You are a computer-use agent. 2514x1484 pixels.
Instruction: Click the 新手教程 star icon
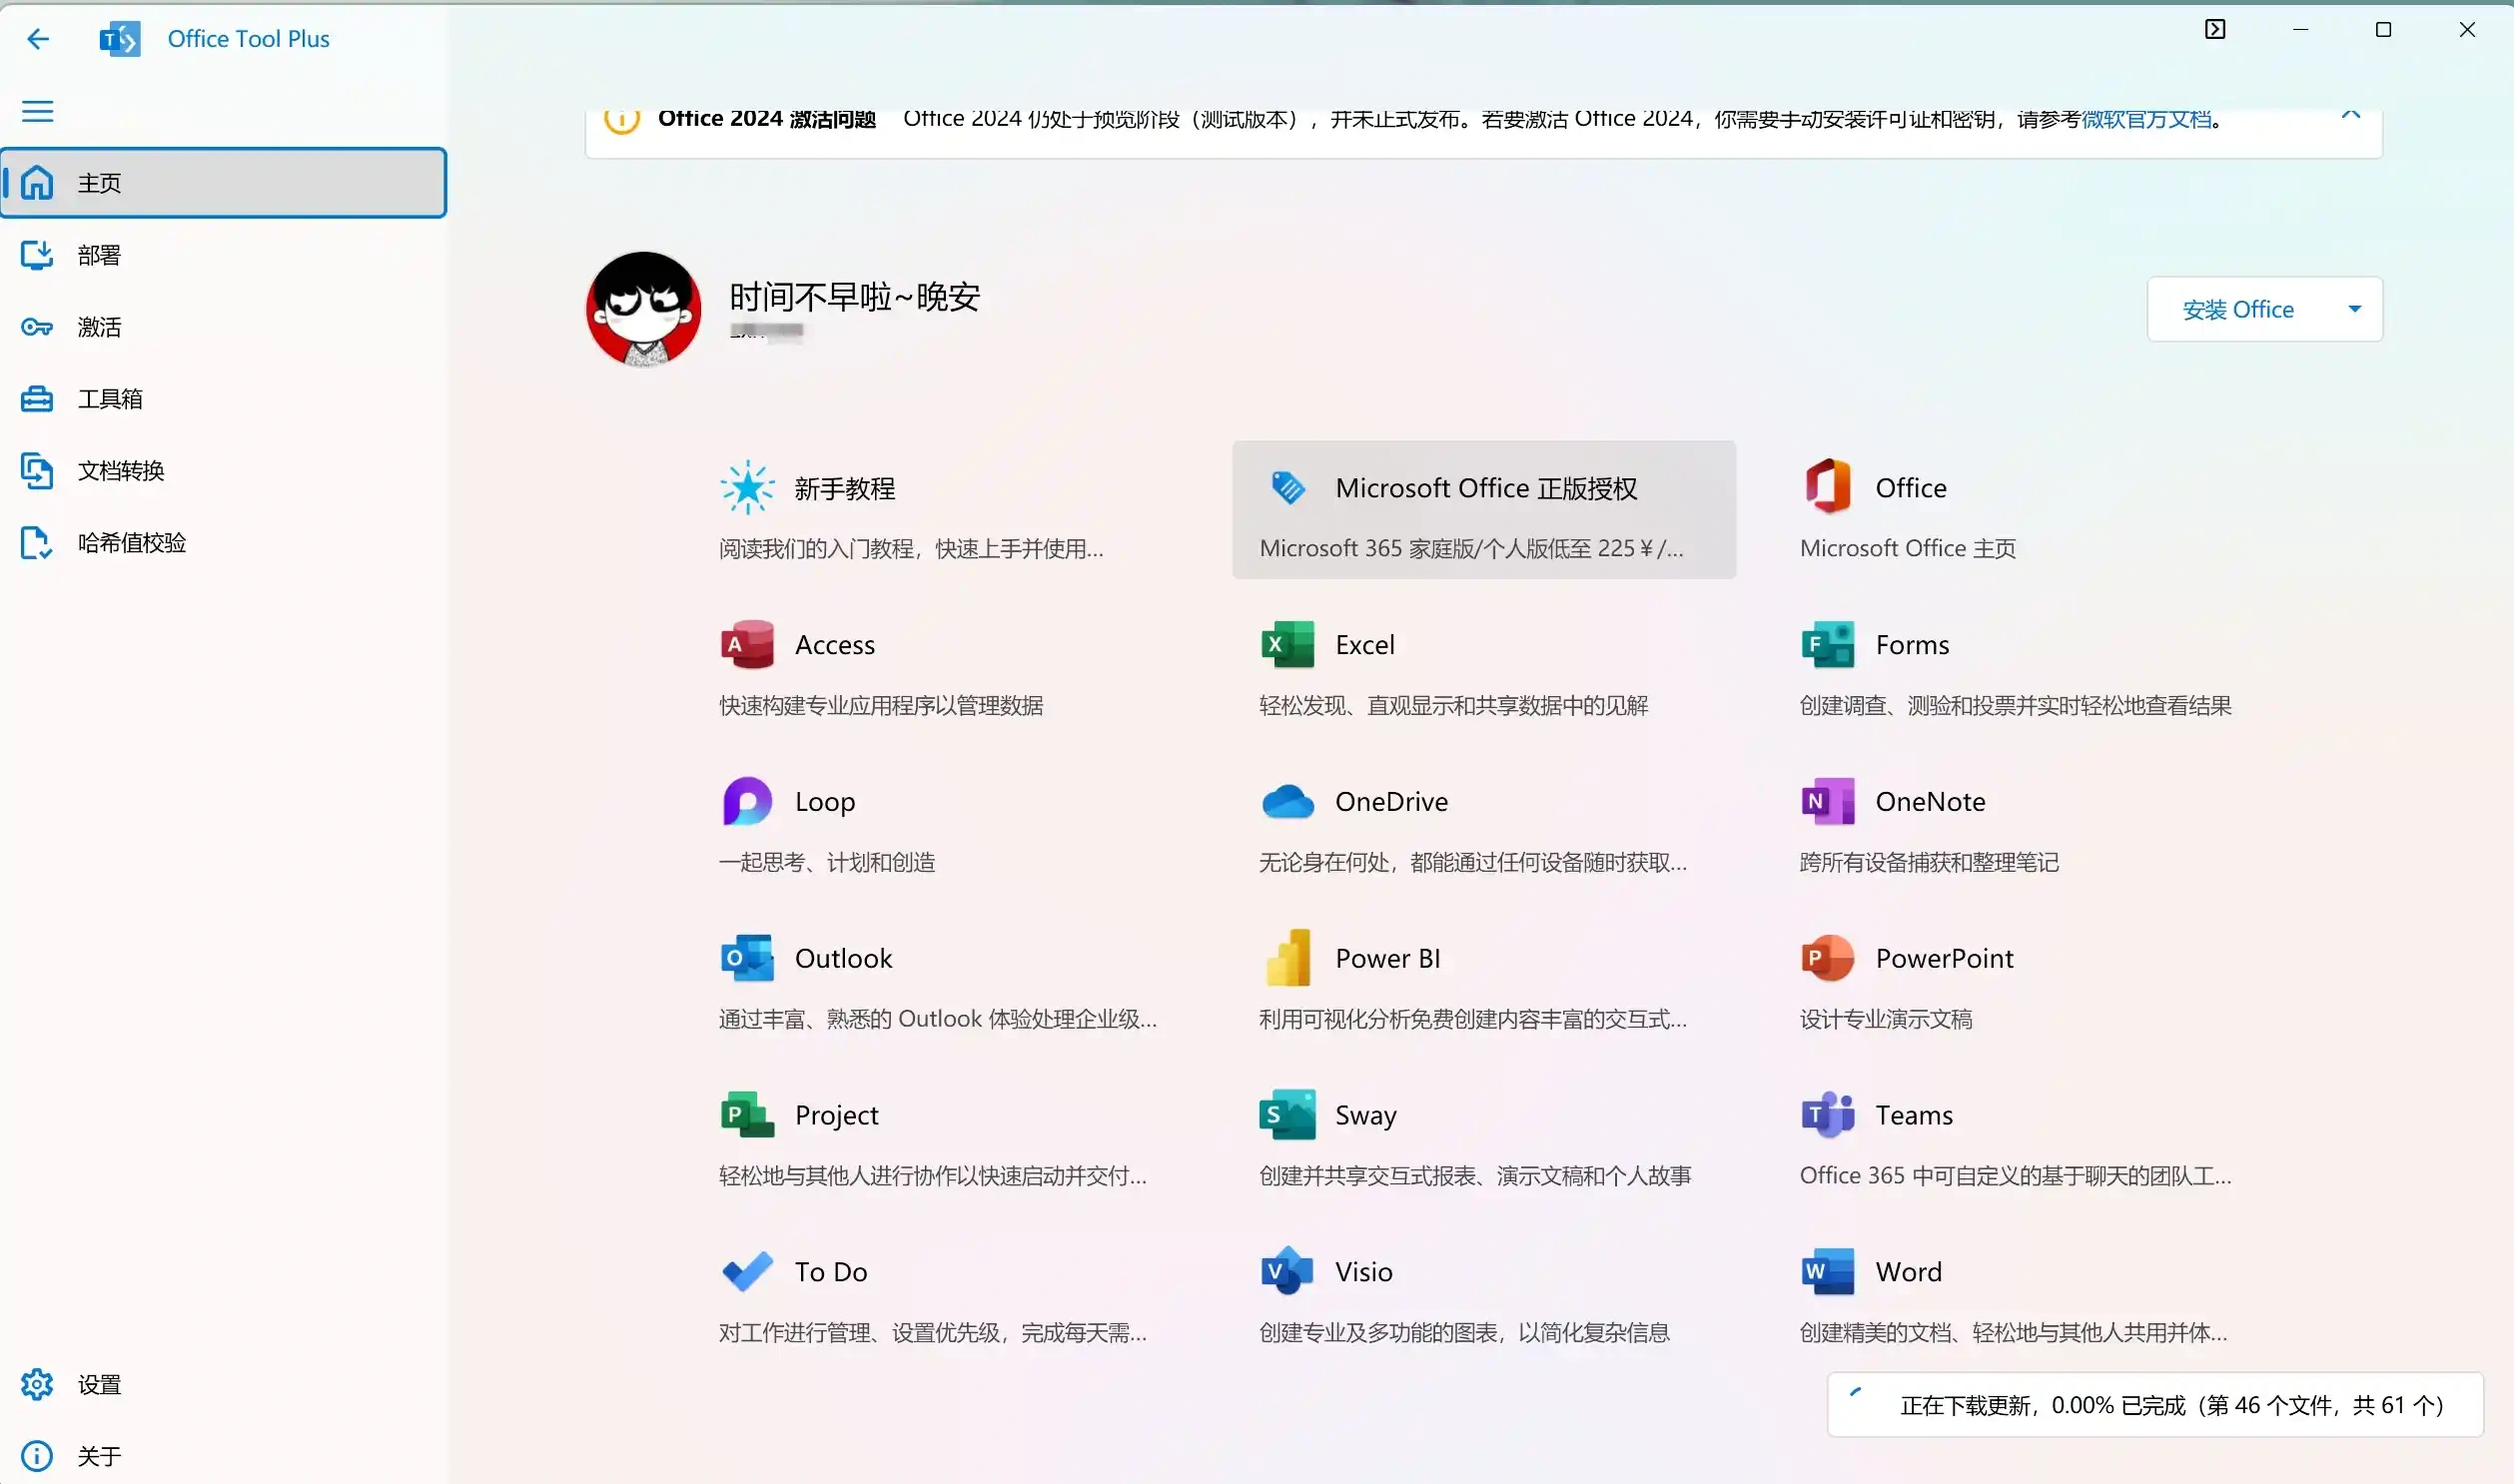tap(747, 488)
